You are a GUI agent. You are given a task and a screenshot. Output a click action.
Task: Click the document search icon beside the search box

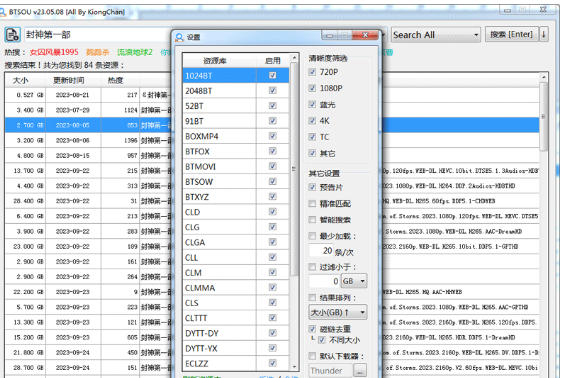point(13,35)
